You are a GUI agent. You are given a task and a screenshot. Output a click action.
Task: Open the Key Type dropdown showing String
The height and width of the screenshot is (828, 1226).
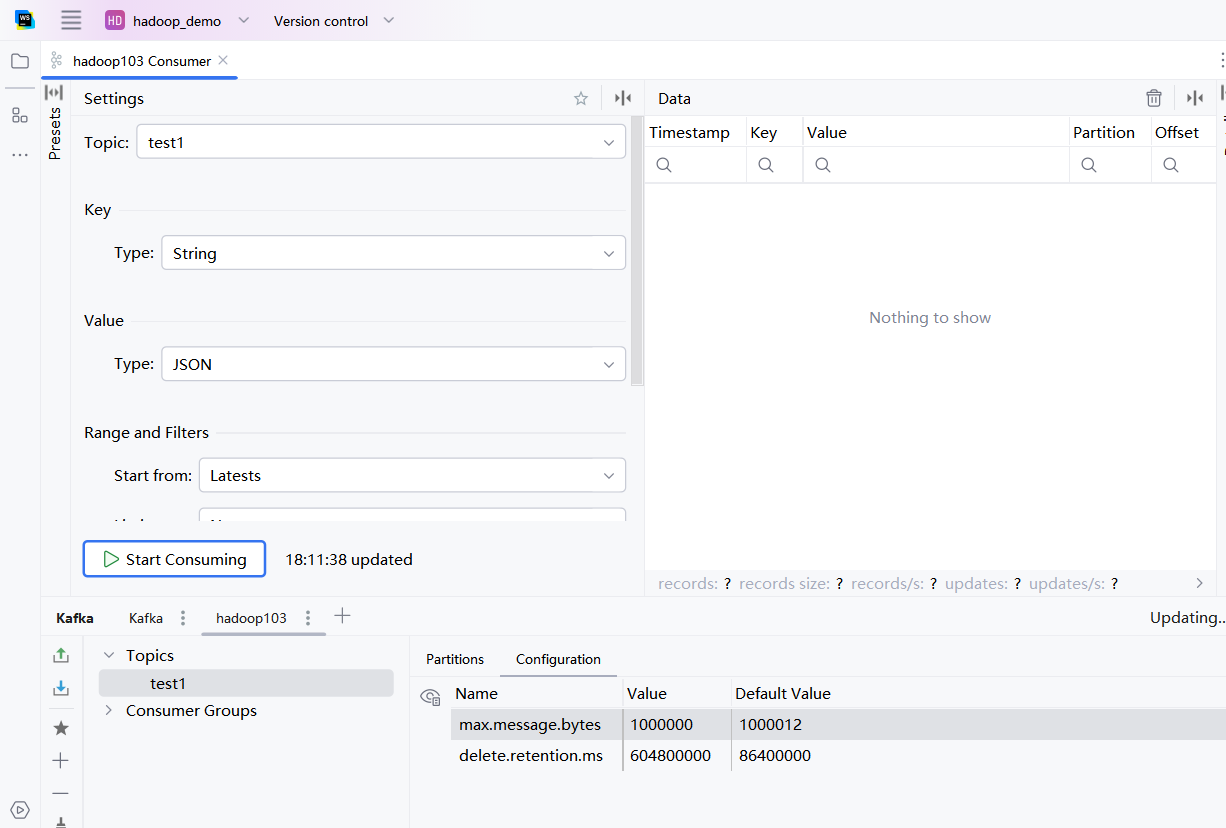pyautogui.click(x=394, y=253)
